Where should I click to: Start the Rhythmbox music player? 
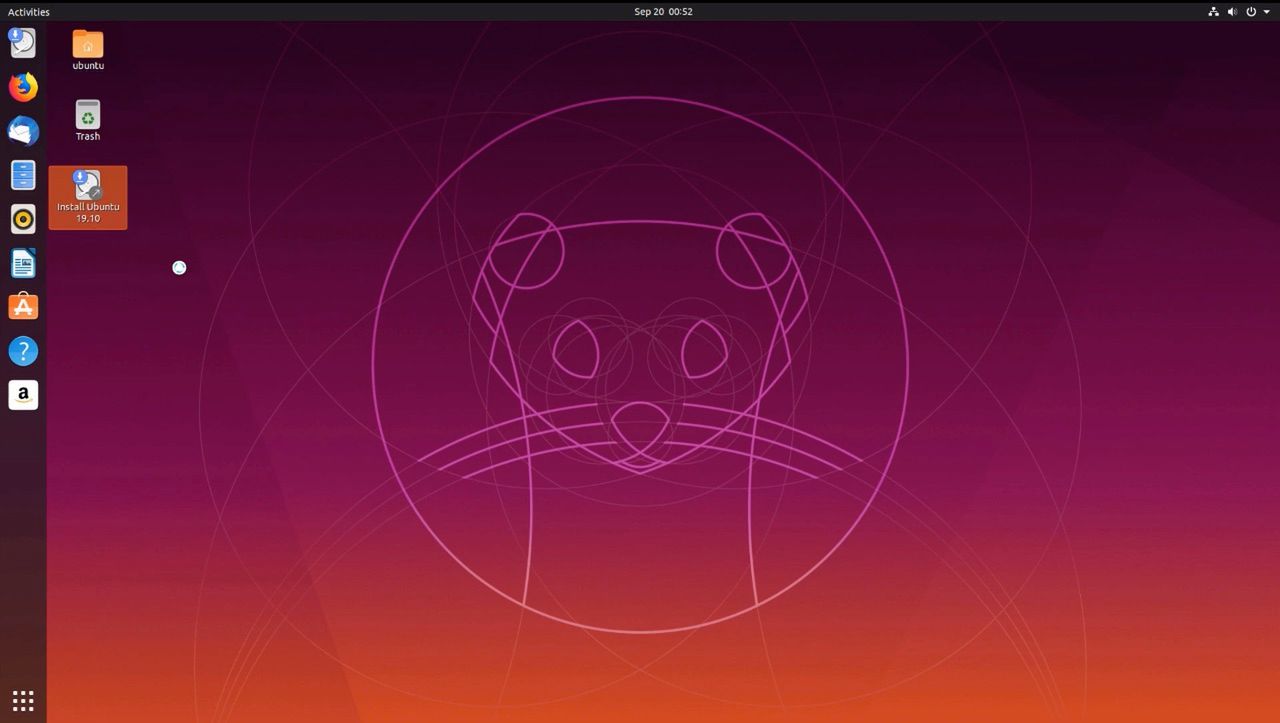click(x=23, y=219)
